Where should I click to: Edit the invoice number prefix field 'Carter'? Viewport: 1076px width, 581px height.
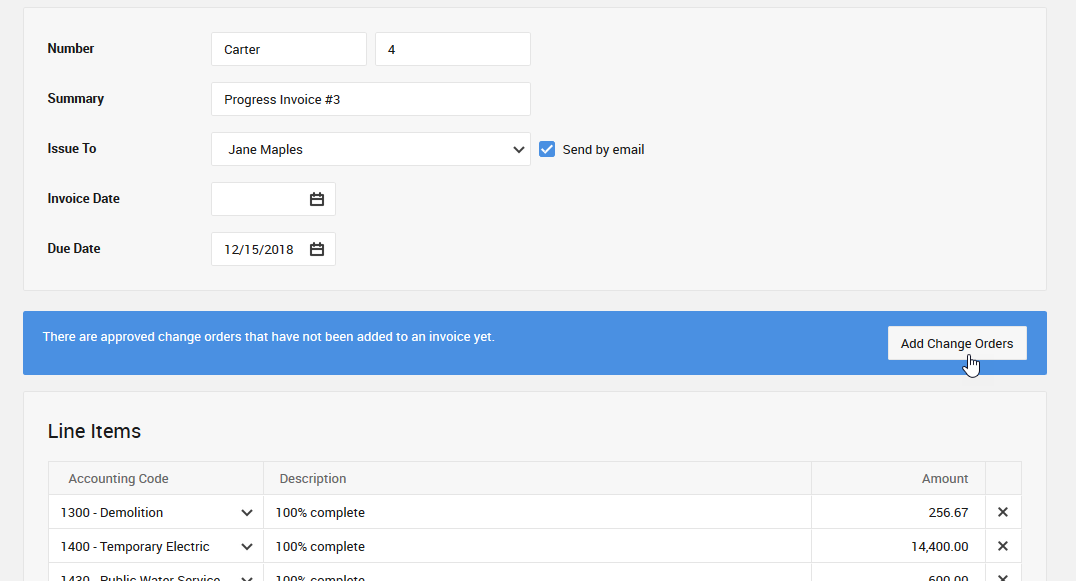coord(288,49)
